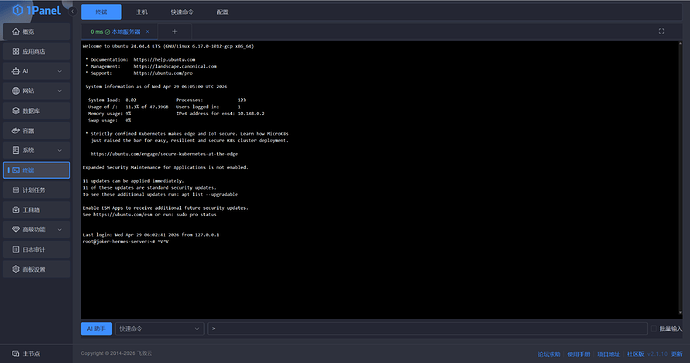Image resolution: width=690 pixels, height=363 pixels.
Task: Open 日志审计 in the sidebar
Action: click(x=37, y=249)
